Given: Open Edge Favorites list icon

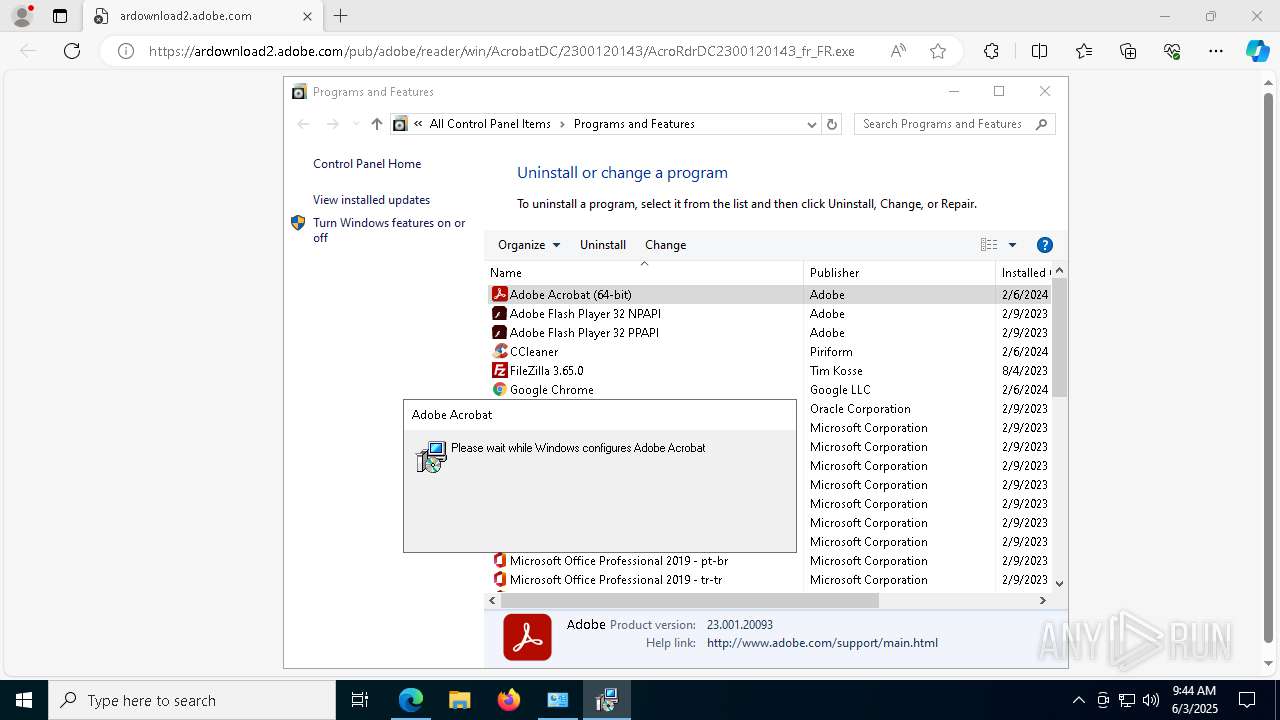Looking at the screenshot, I should point(1084,51).
